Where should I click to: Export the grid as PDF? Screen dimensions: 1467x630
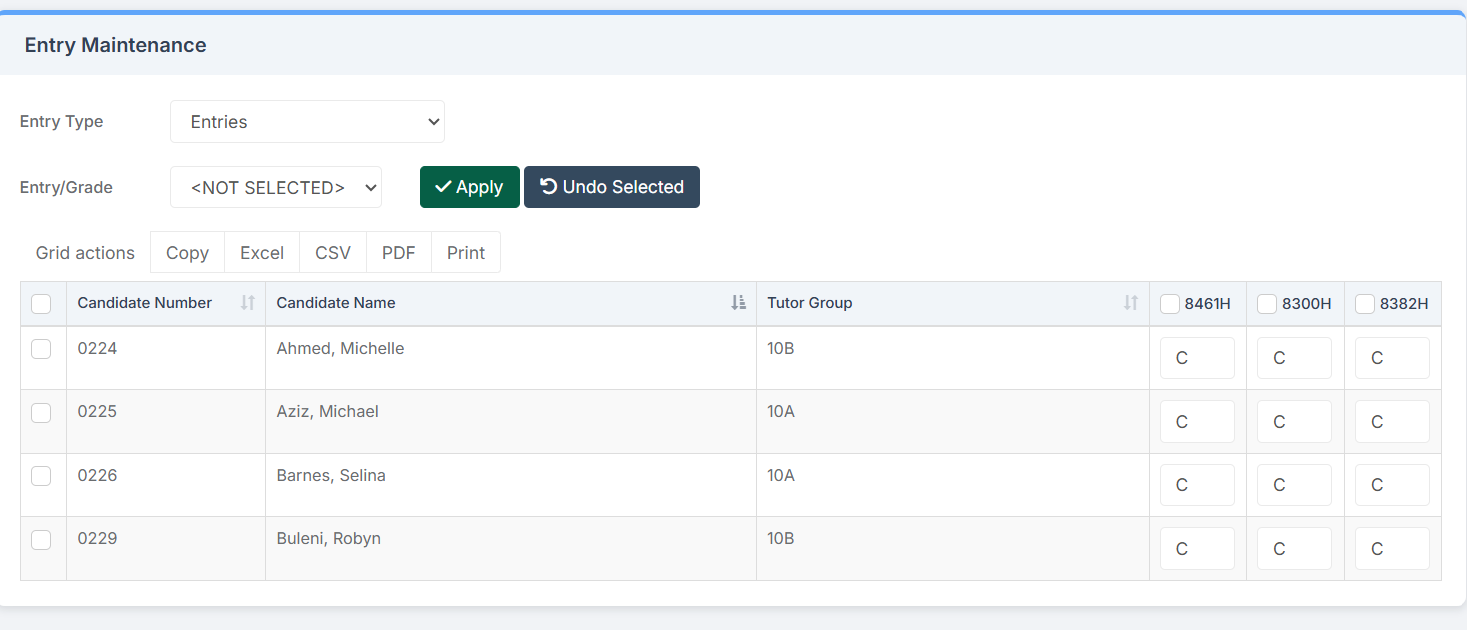click(x=398, y=253)
